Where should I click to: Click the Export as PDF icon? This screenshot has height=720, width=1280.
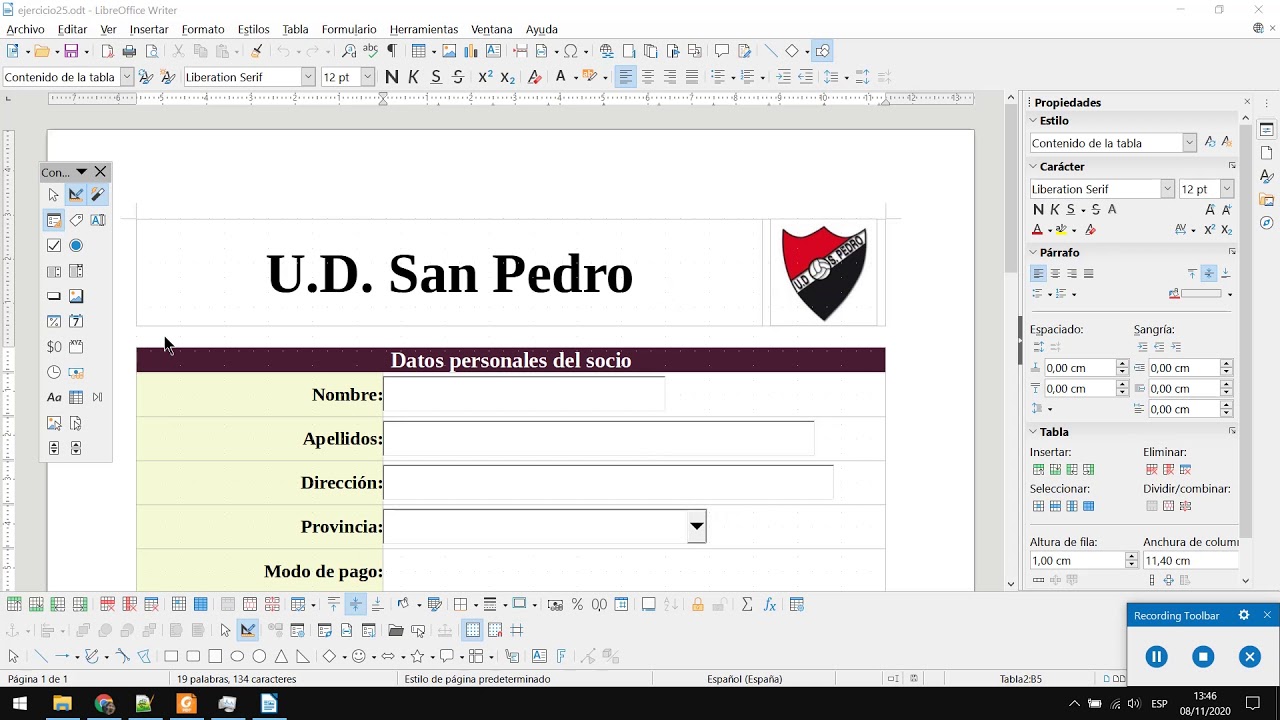pyautogui.click(x=108, y=51)
